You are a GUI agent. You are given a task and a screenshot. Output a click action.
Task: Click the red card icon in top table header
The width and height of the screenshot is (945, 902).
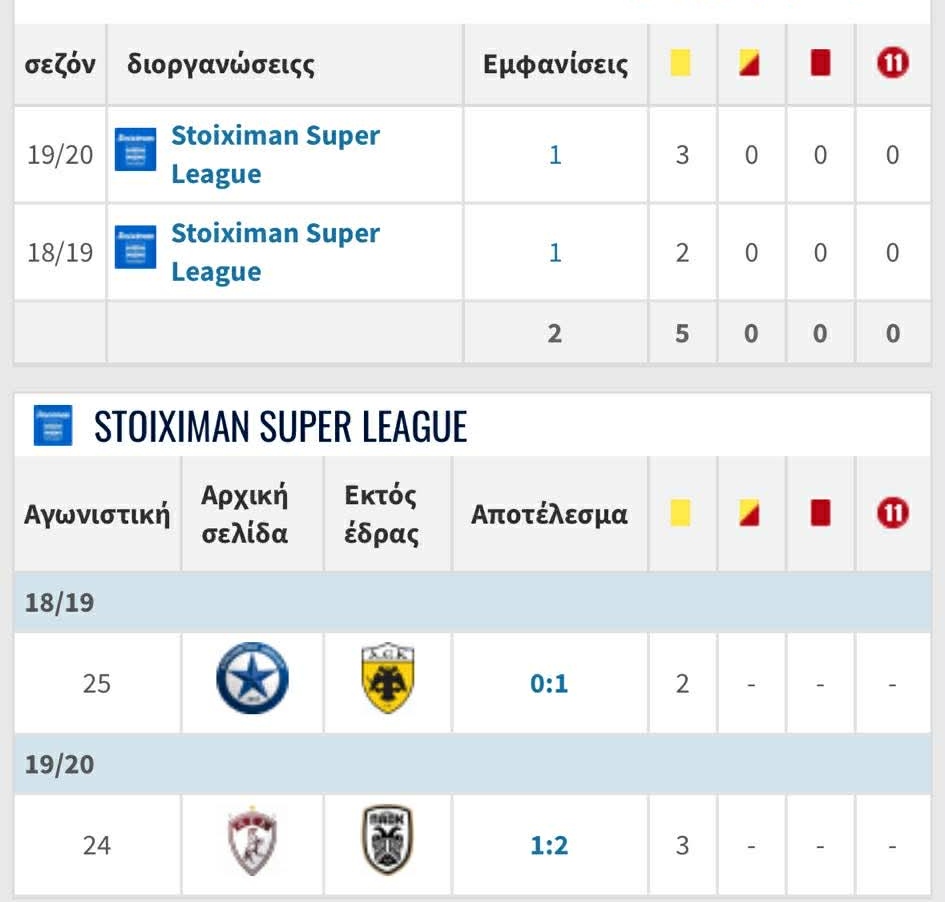coord(820,64)
